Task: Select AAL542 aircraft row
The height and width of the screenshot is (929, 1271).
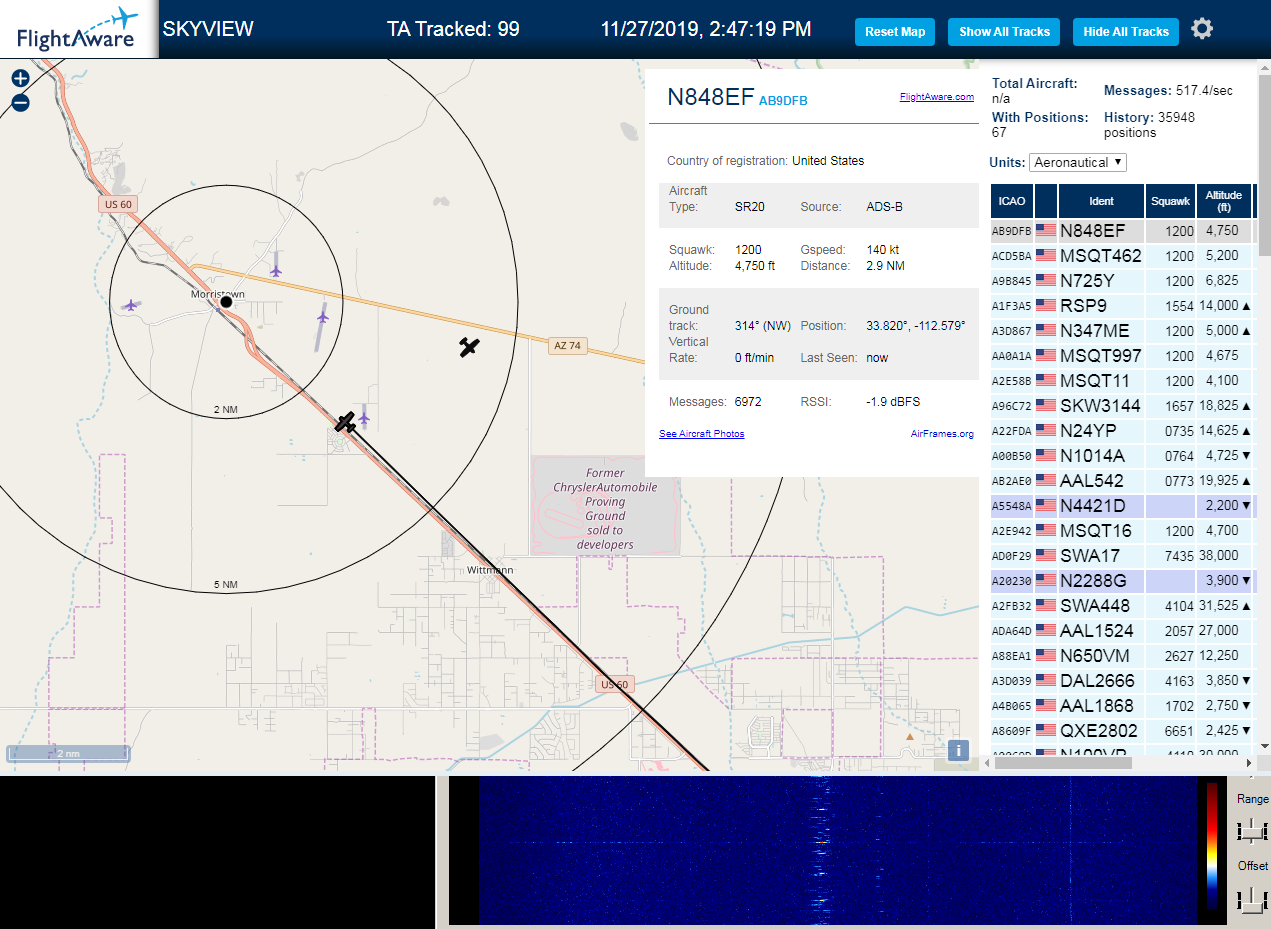Action: (1122, 481)
